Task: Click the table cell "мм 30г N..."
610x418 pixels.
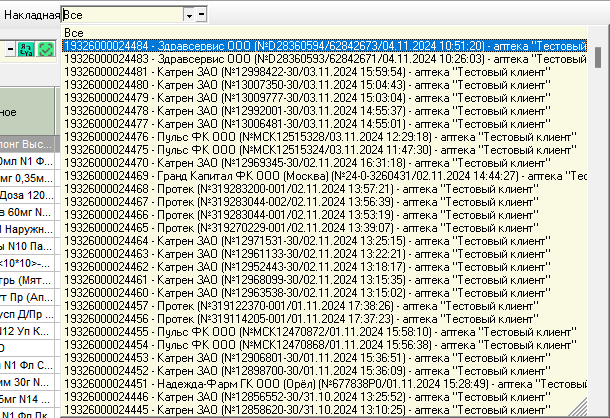Action: (x=27, y=382)
